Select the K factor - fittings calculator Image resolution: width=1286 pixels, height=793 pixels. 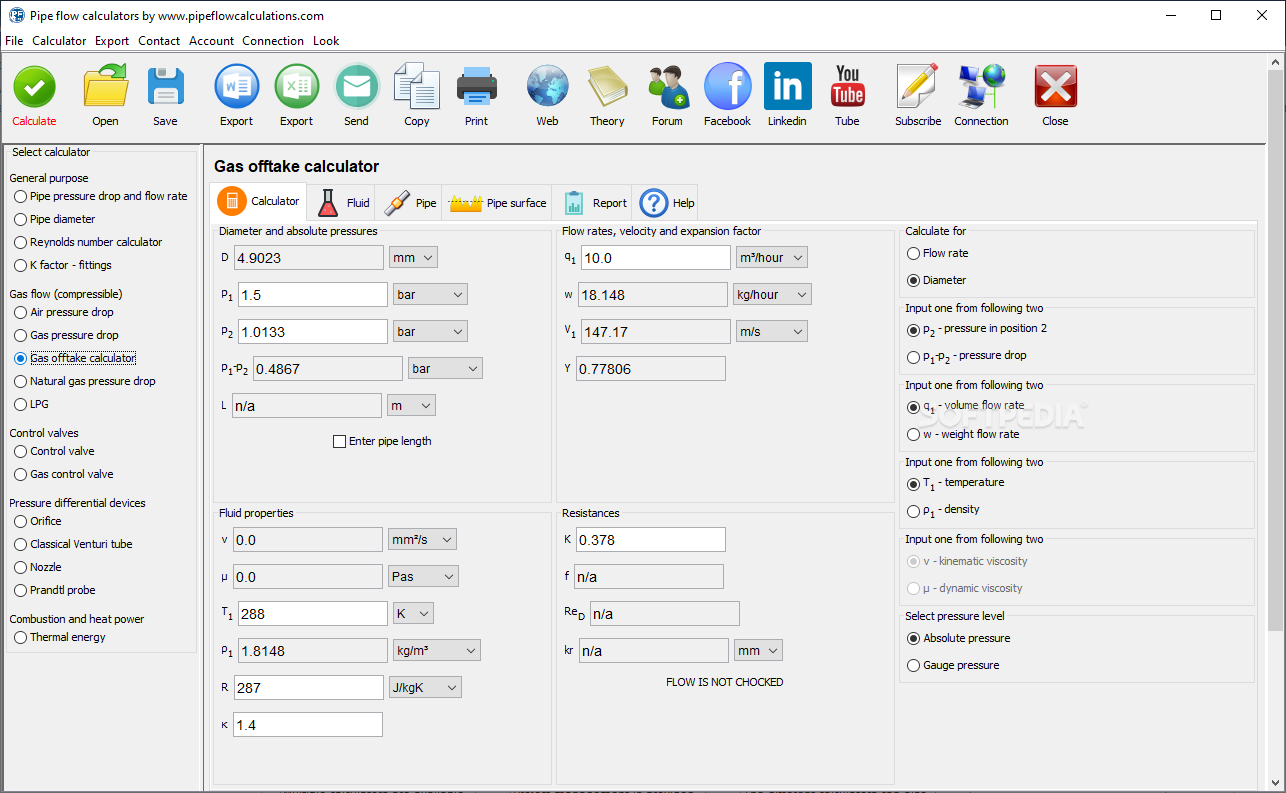[63, 265]
